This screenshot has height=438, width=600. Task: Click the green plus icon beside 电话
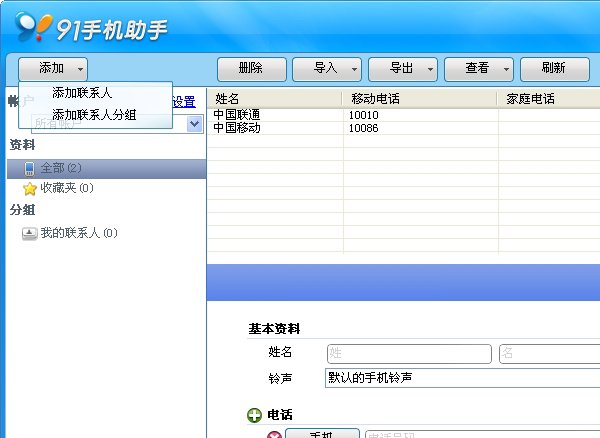(254, 415)
